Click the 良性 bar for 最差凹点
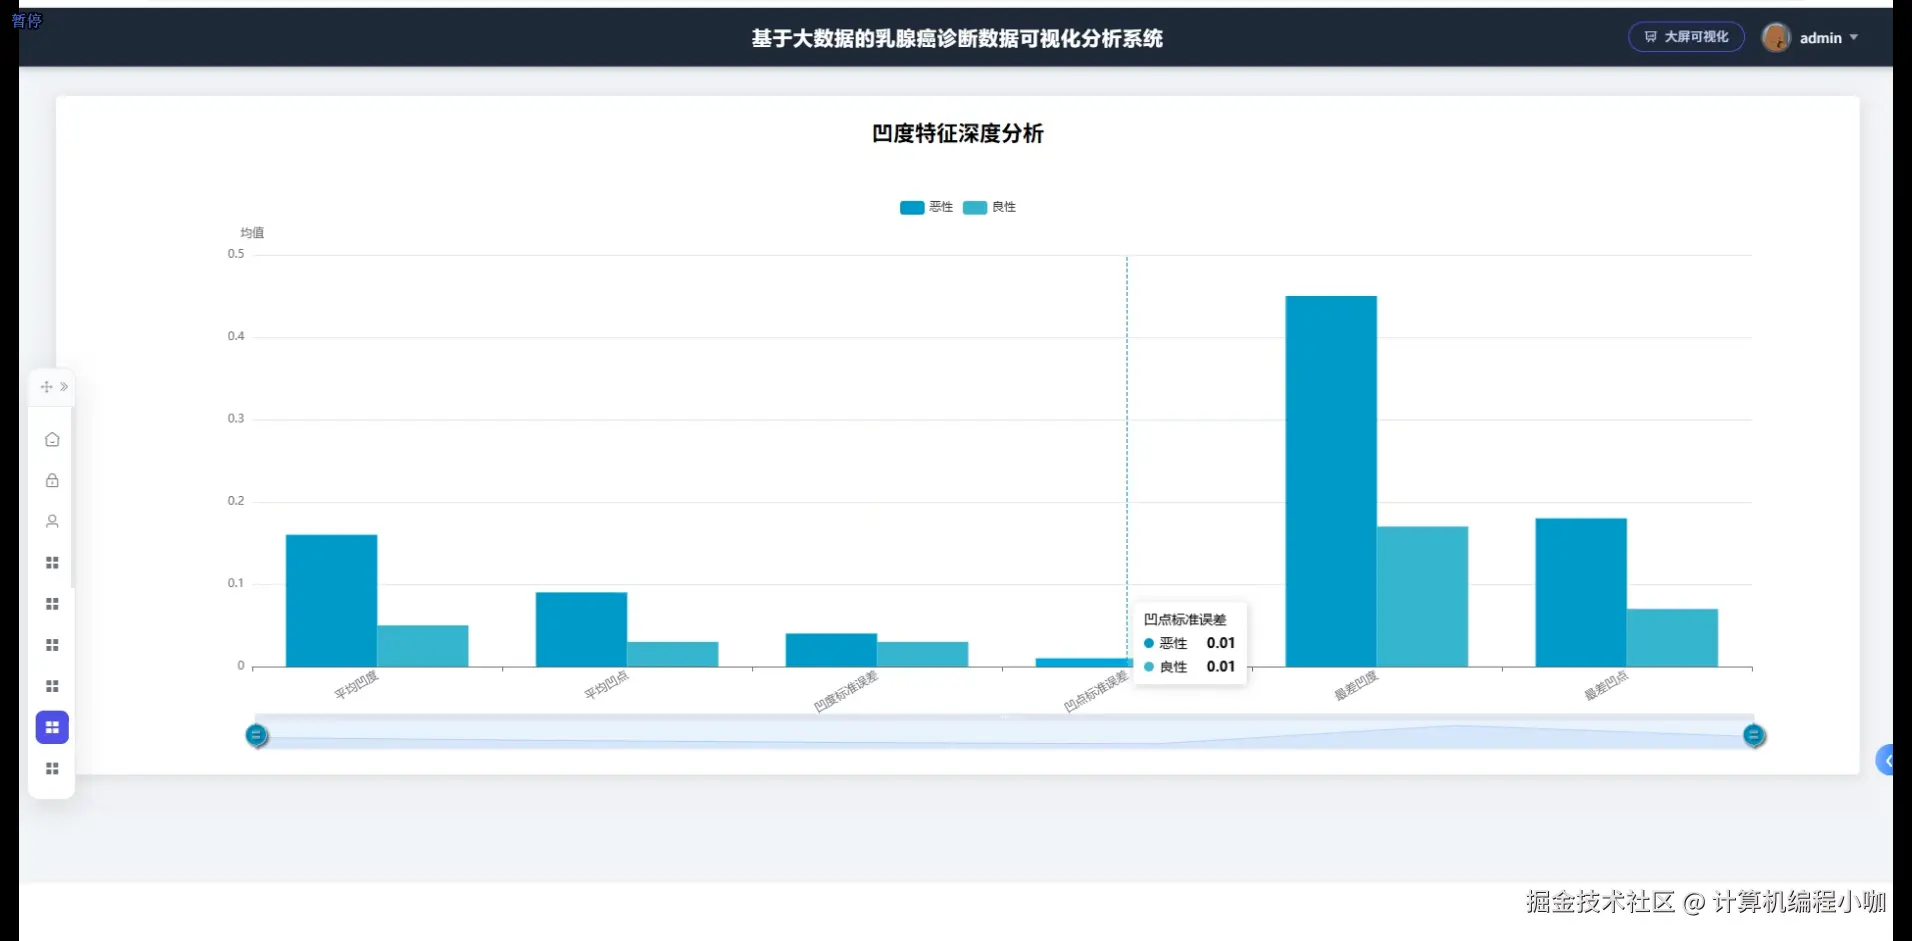Viewport: 1912px width, 941px height. [1672, 638]
